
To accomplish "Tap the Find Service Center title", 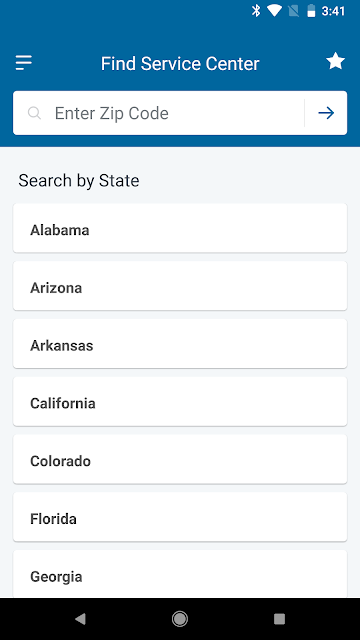I will 180,64.
